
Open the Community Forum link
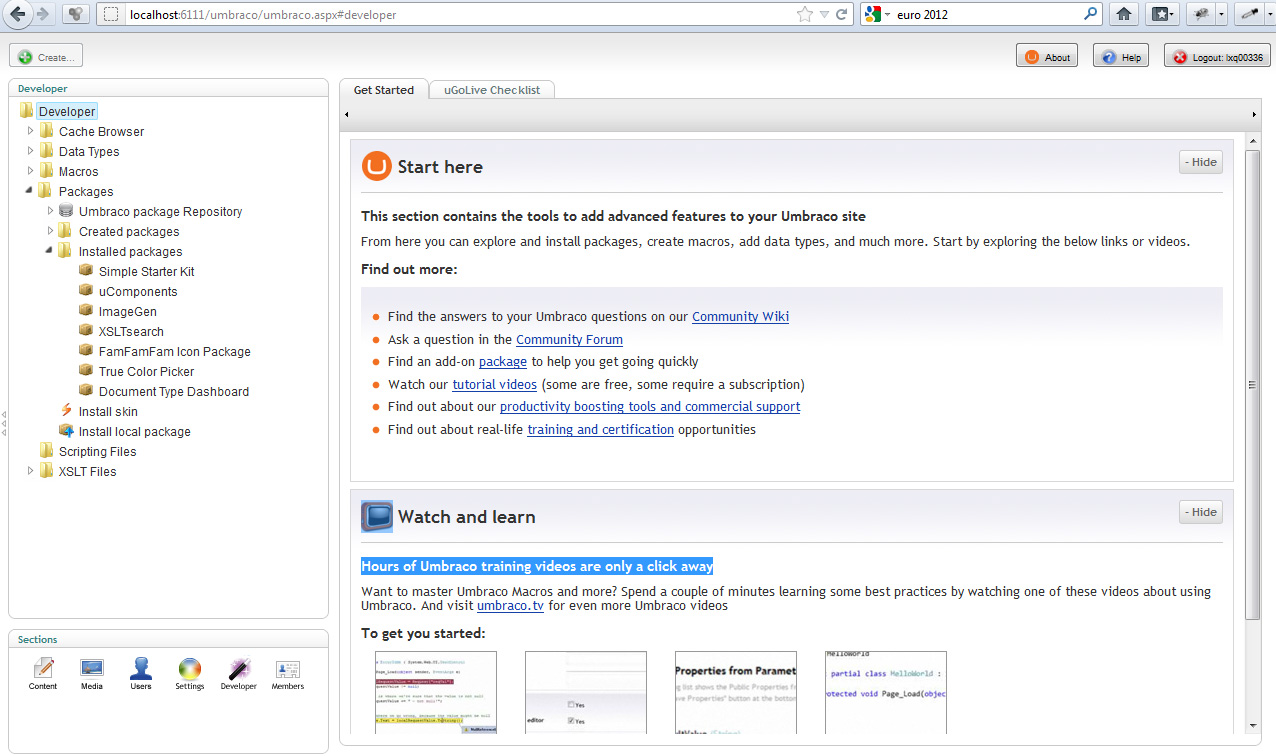569,339
